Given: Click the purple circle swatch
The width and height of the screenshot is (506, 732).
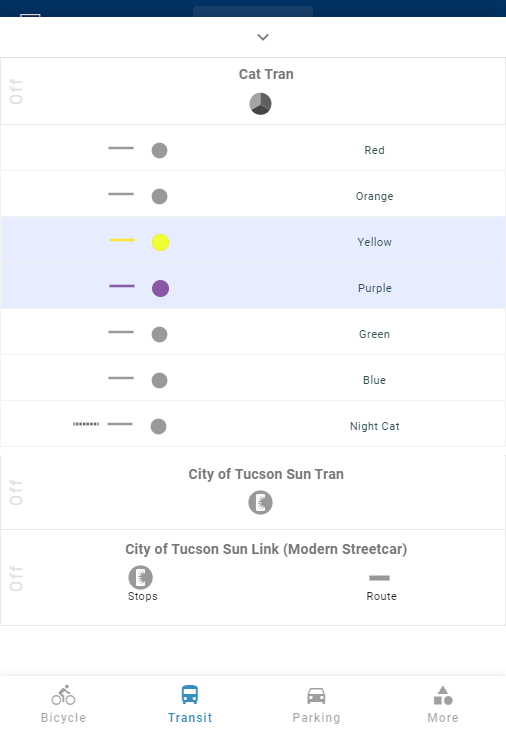Looking at the screenshot, I should click(161, 289).
